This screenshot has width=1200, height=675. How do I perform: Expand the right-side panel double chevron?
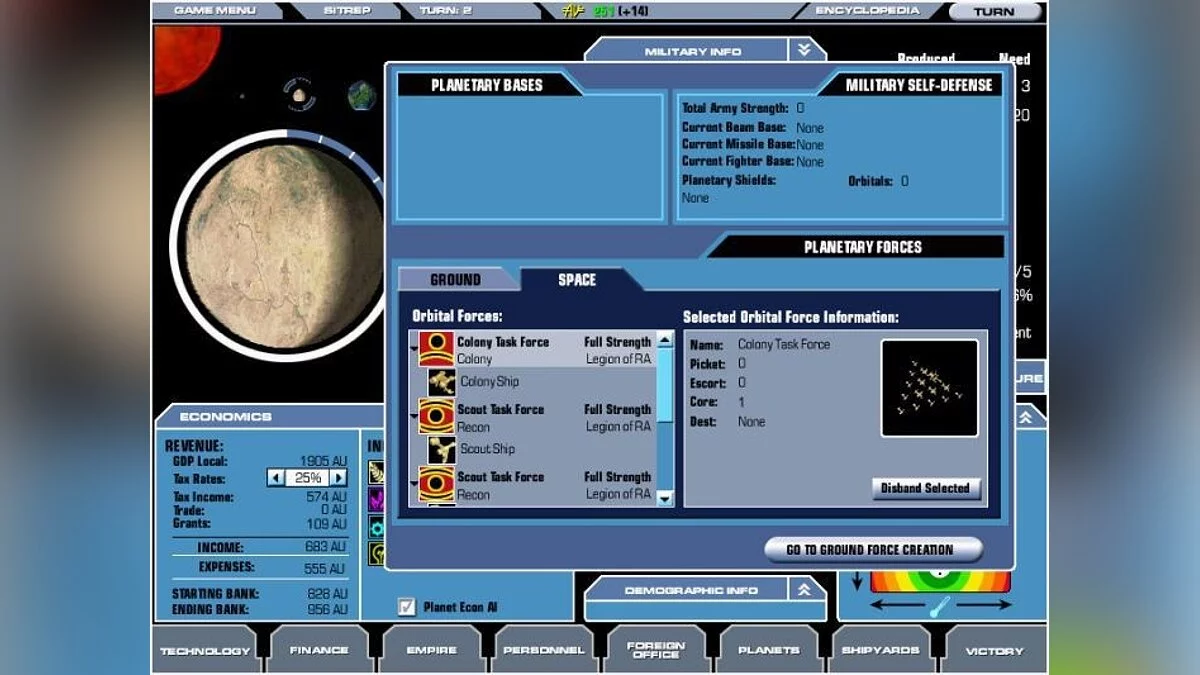tap(1025, 419)
